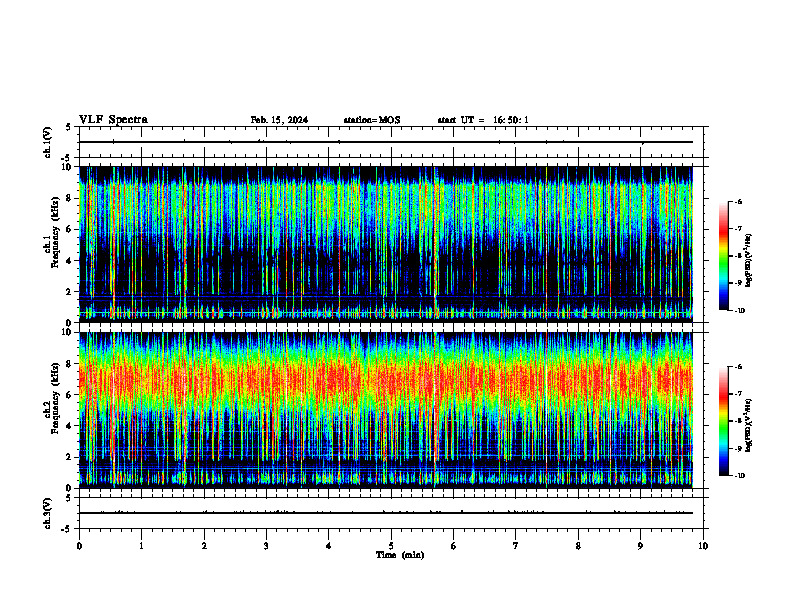Click the ch.1 spectrogram color scale bar

pyautogui.click(x=724, y=256)
